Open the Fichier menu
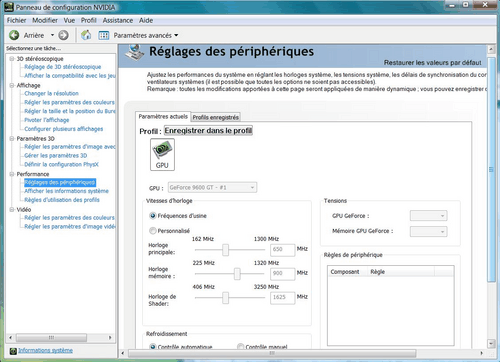This screenshot has width=500, height=362. click(x=16, y=20)
